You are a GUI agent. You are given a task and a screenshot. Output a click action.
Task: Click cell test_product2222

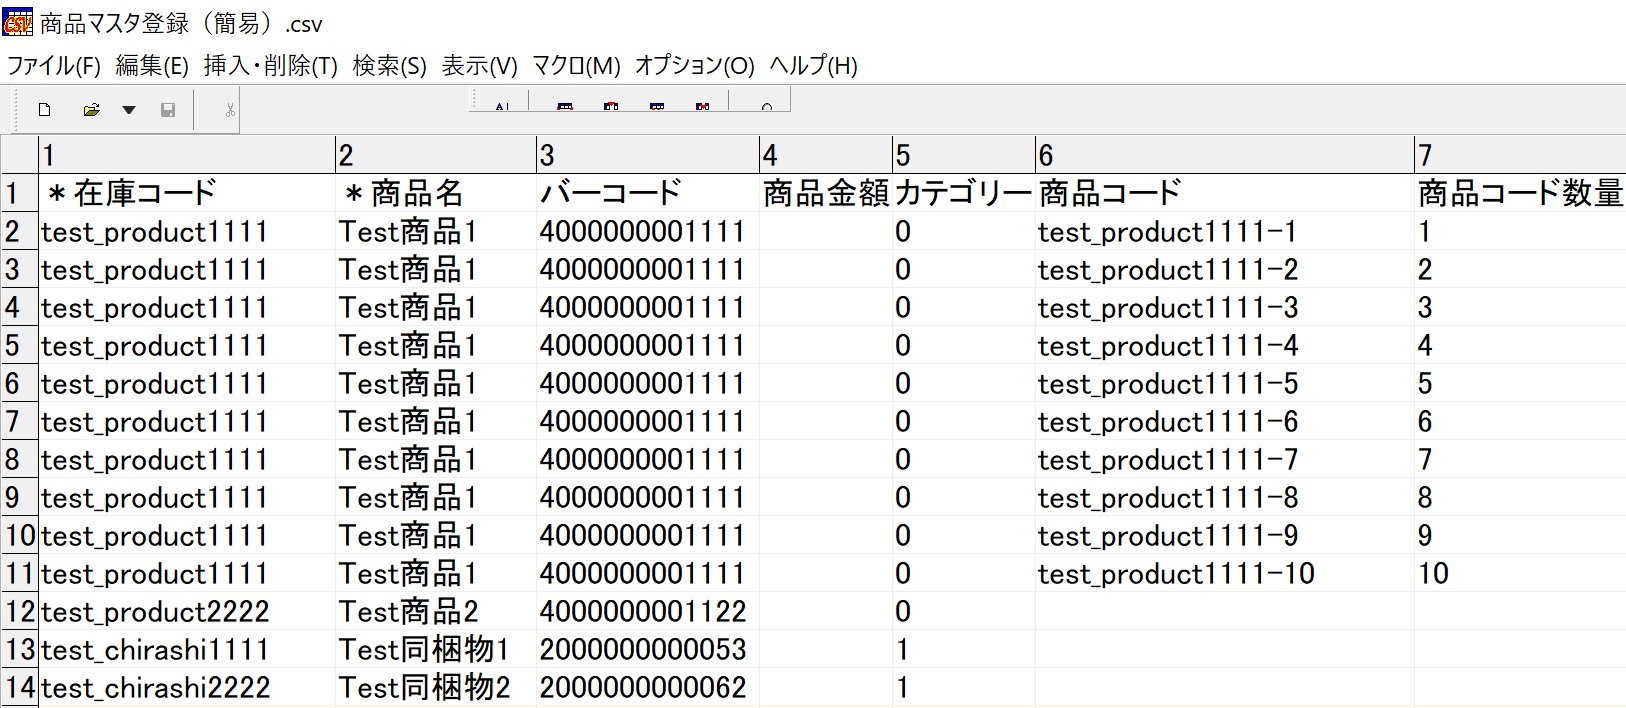pyautogui.click(x=187, y=611)
